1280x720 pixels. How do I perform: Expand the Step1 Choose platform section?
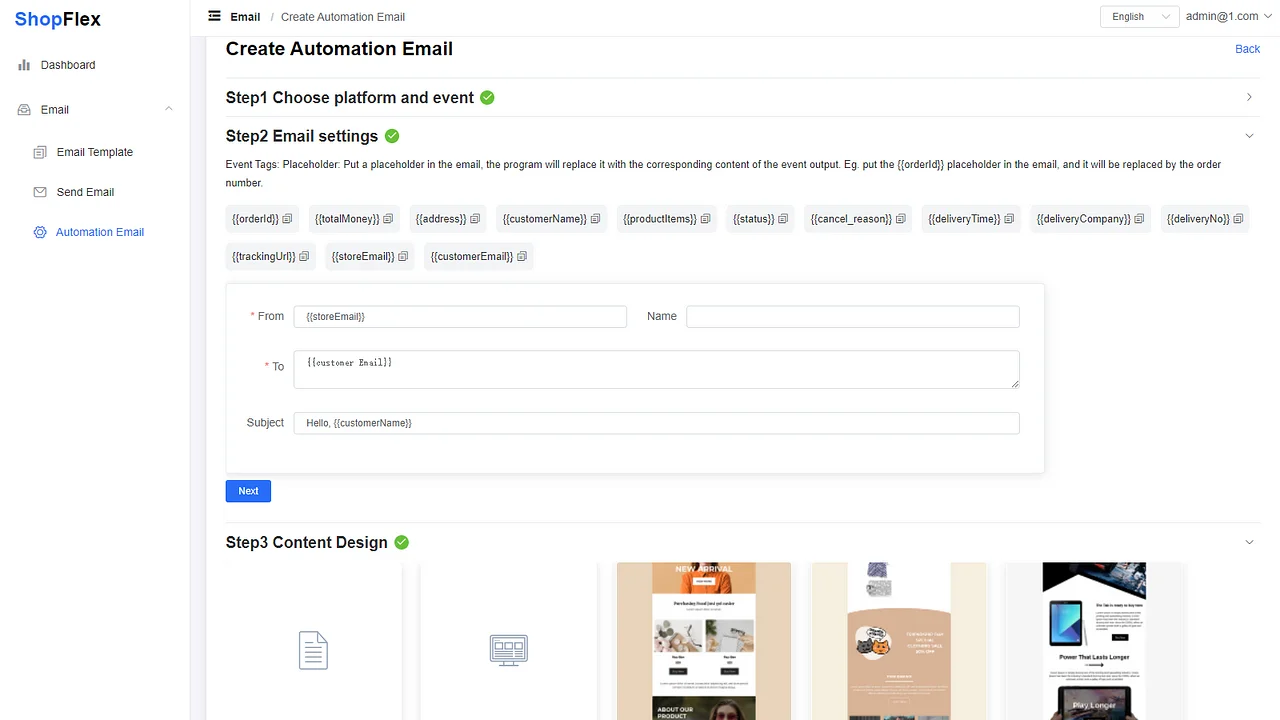pyautogui.click(x=1249, y=97)
